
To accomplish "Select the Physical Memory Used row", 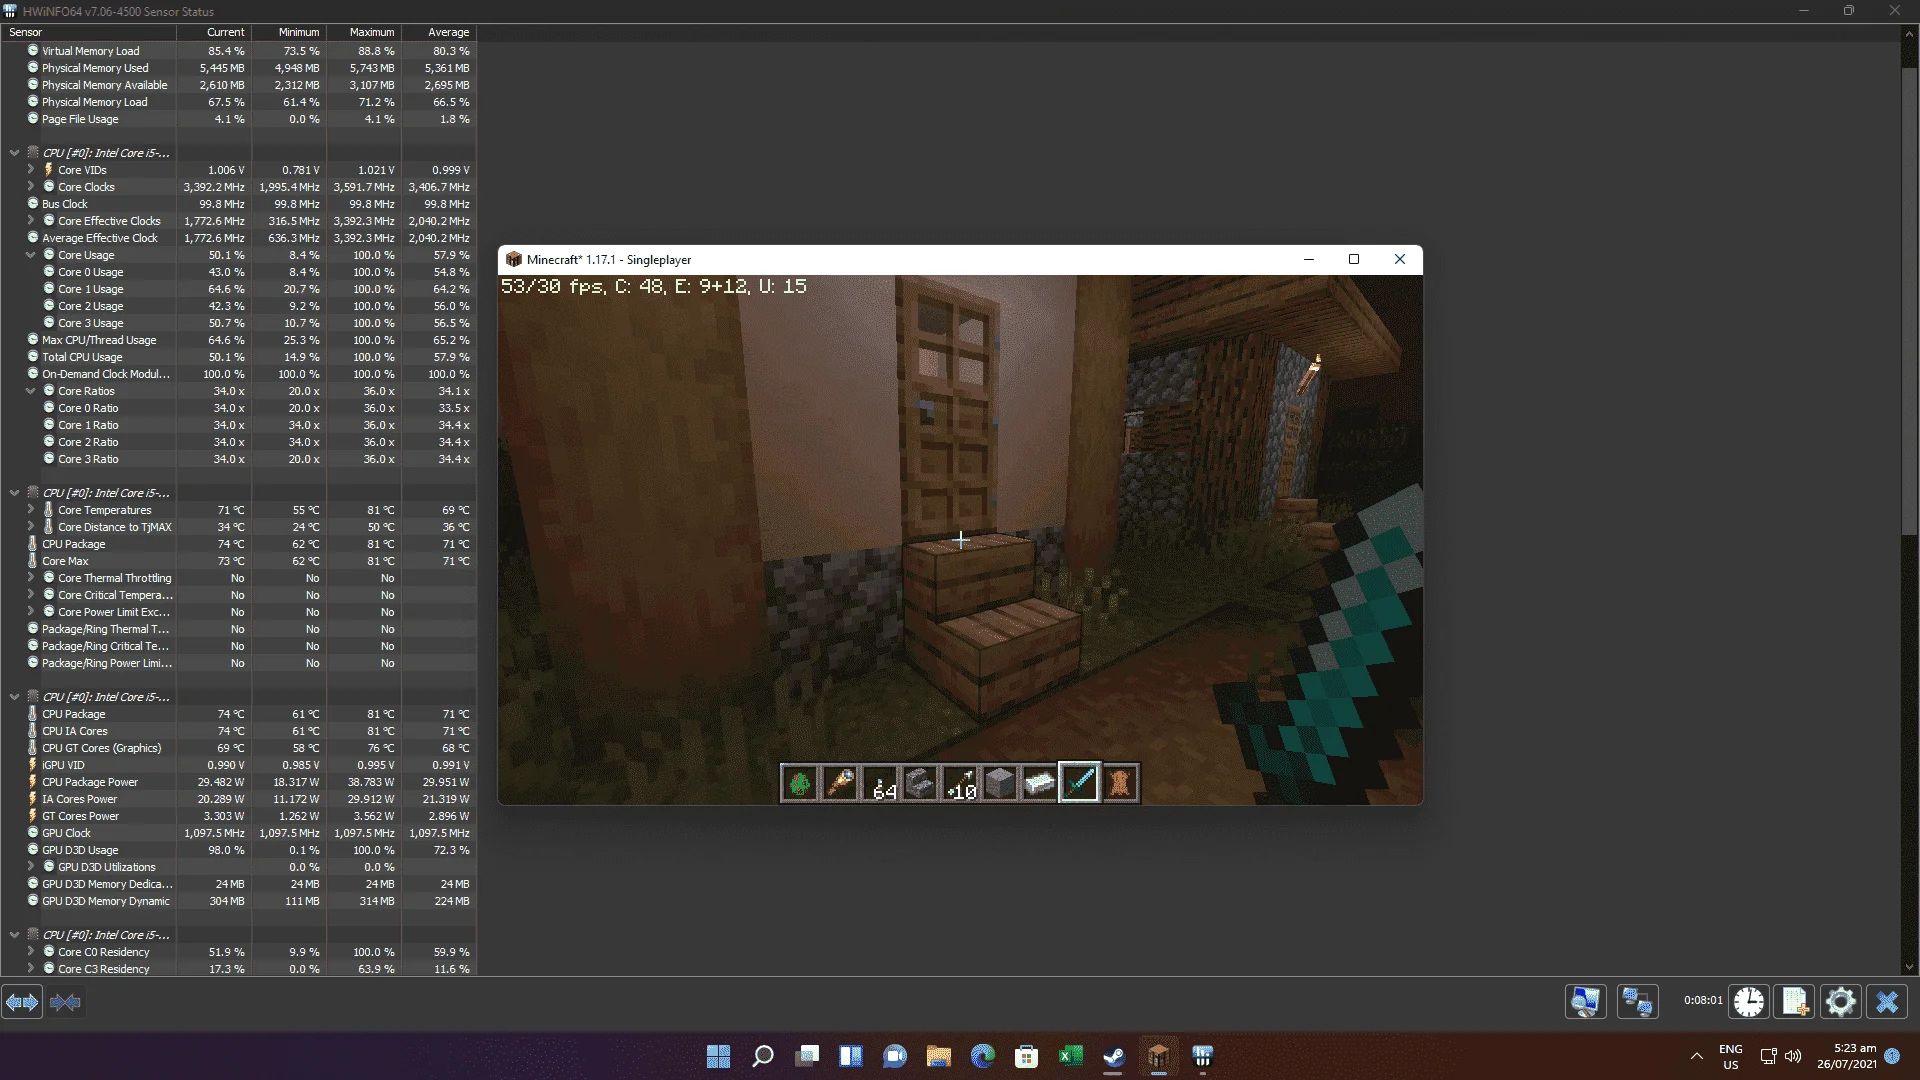I will point(238,68).
